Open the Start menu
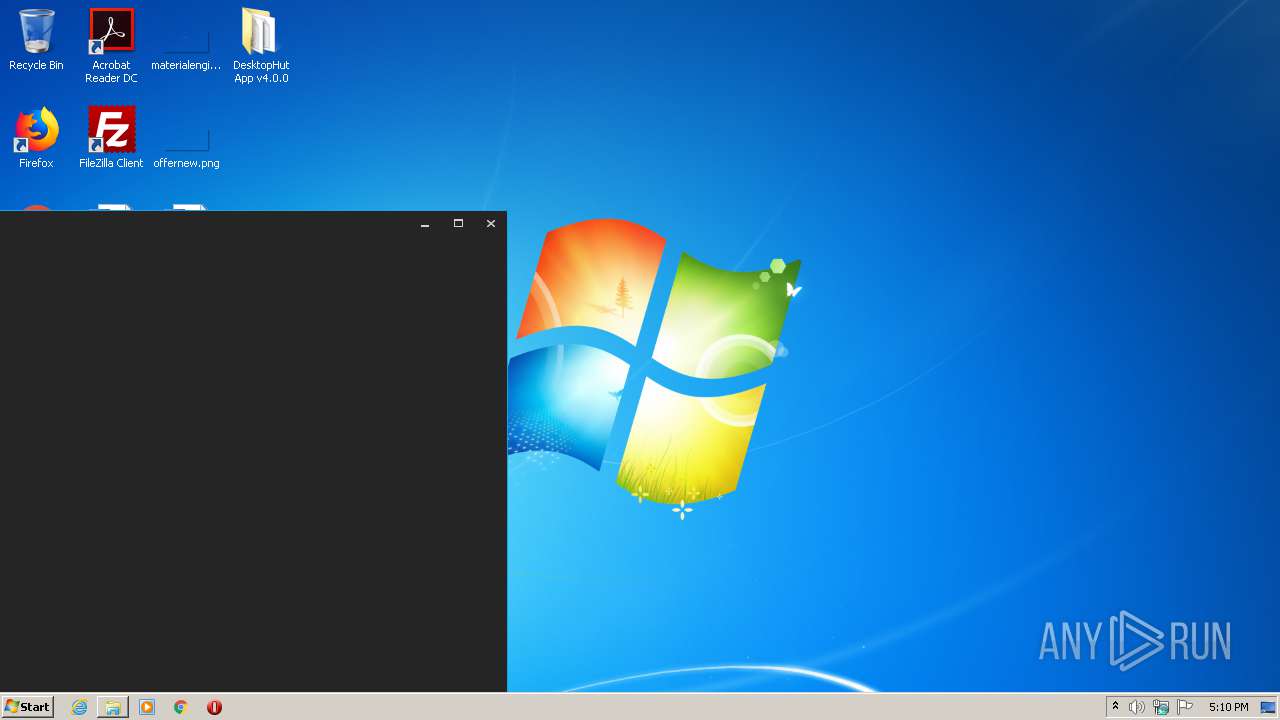This screenshot has width=1280, height=720. click(x=28, y=707)
